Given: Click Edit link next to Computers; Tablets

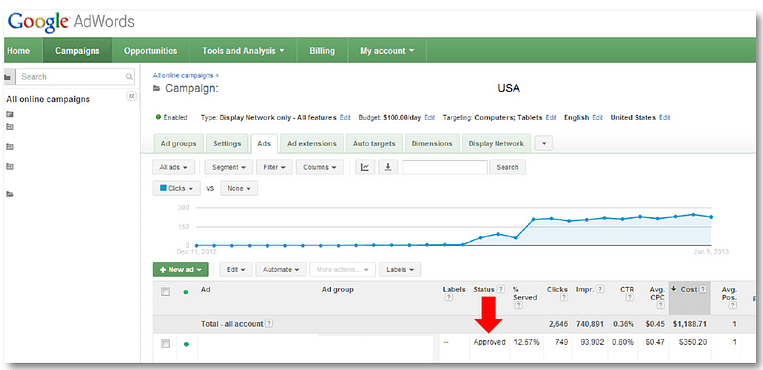Looking at the screenshot, I should (x=551, y=117).
